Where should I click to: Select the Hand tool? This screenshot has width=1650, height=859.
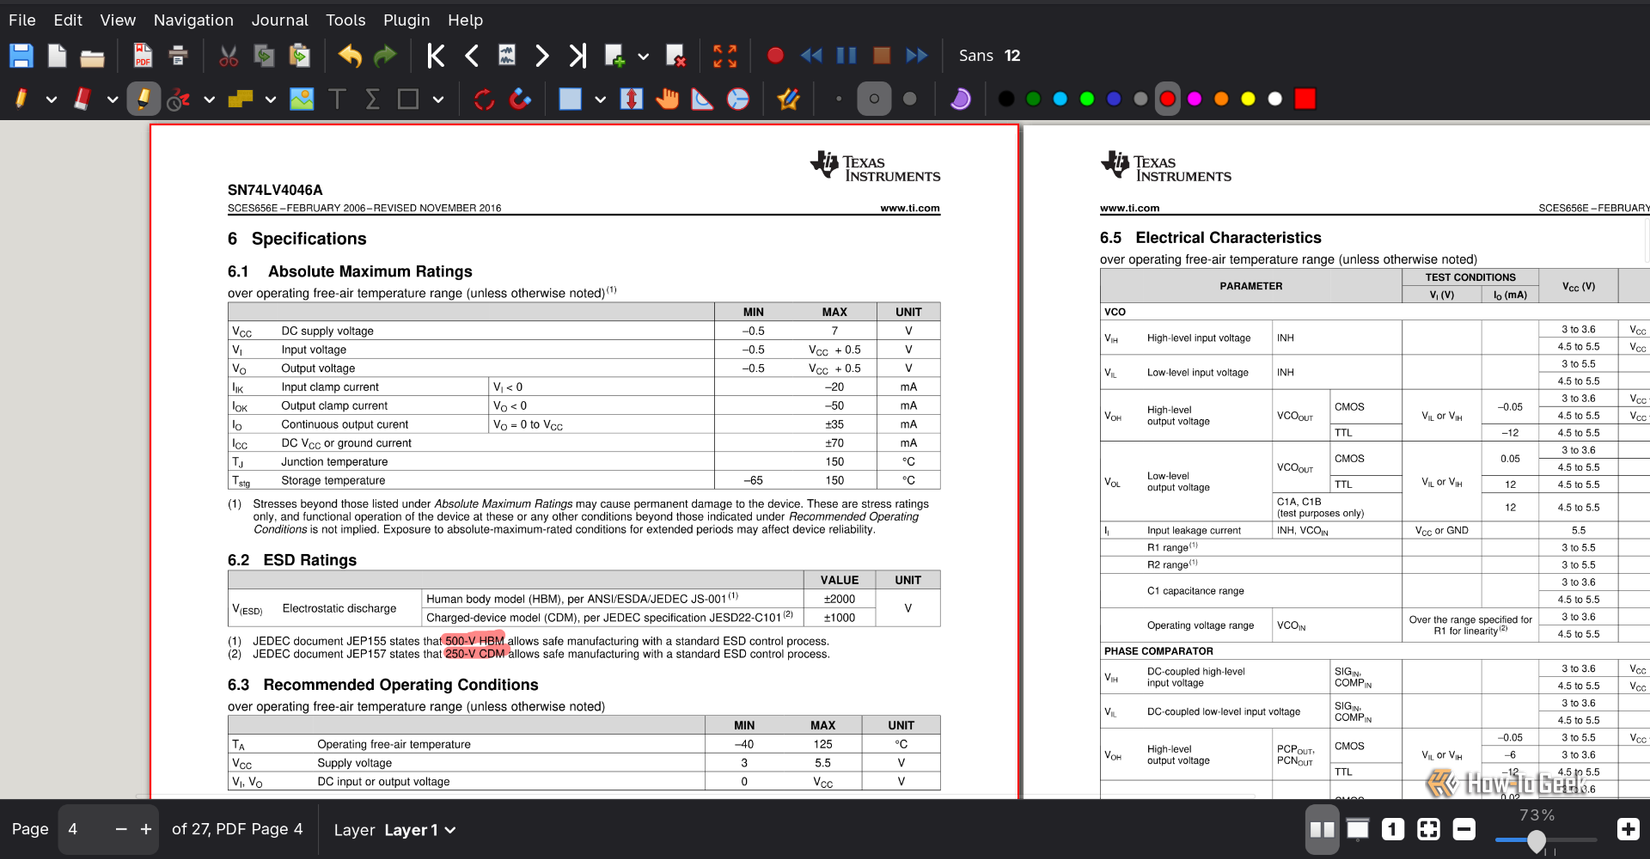click(667, 99)
